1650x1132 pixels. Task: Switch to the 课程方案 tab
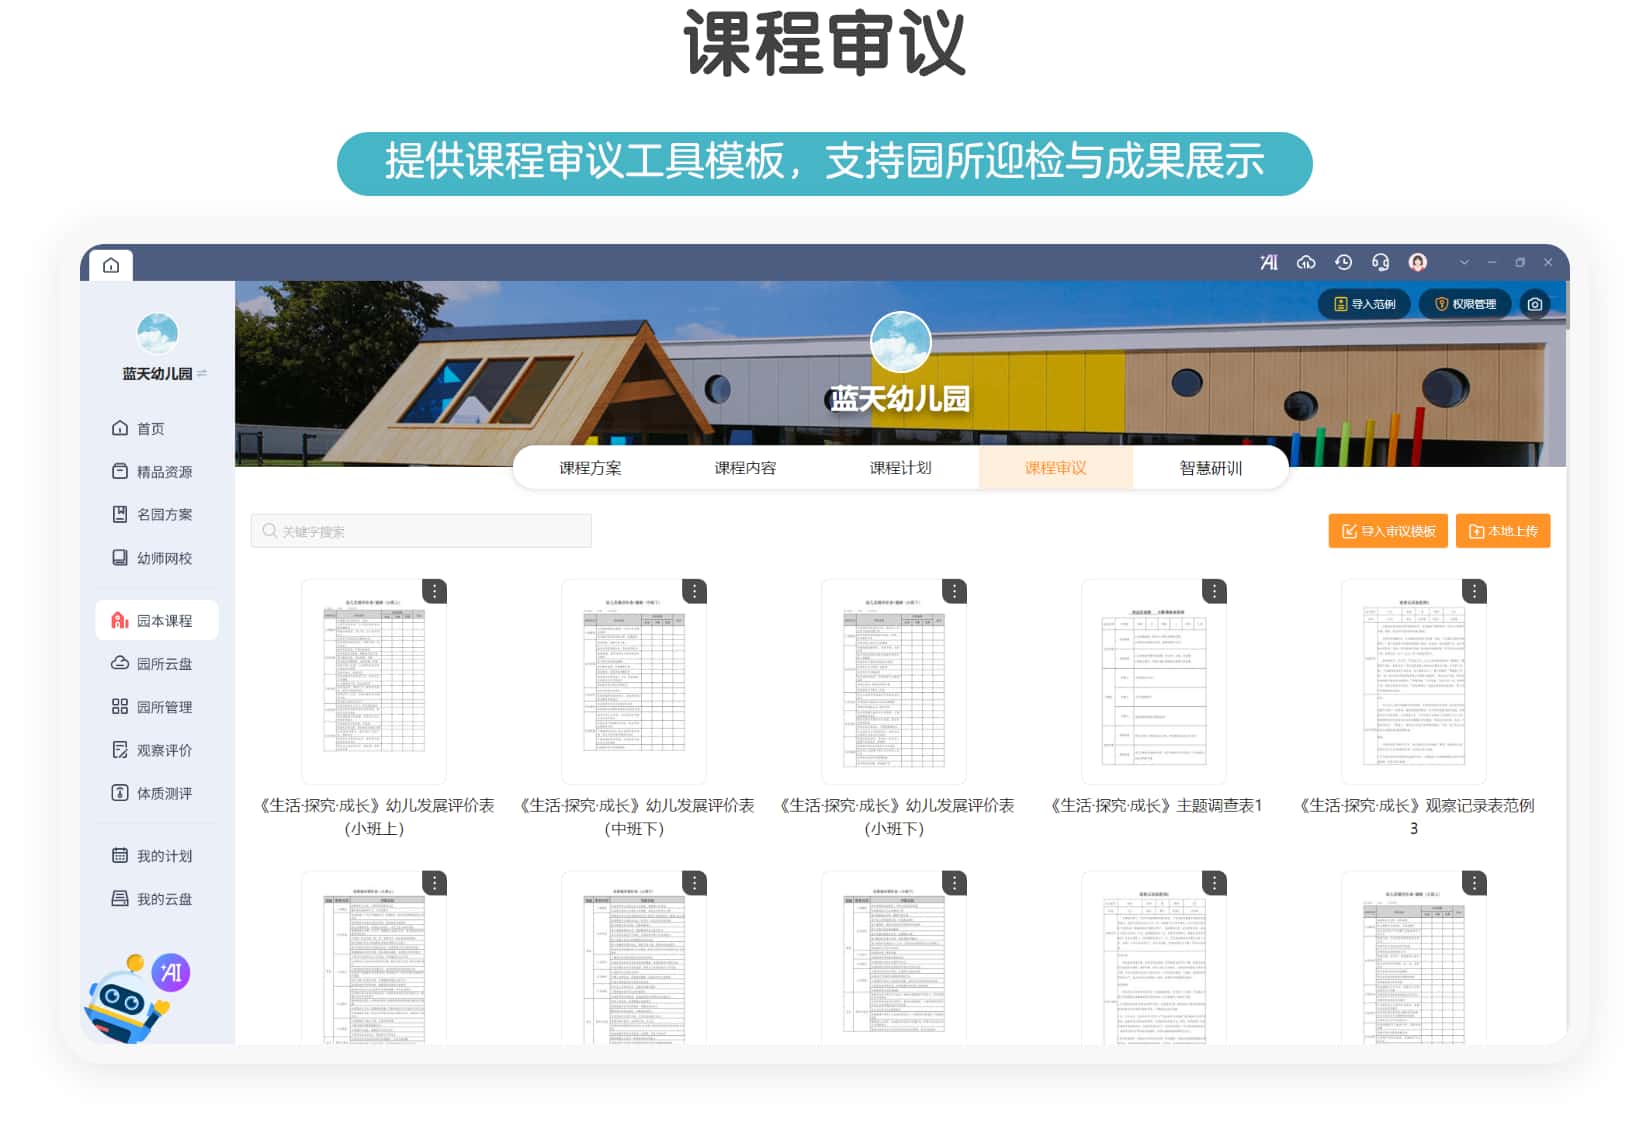[x=589, y=467]
